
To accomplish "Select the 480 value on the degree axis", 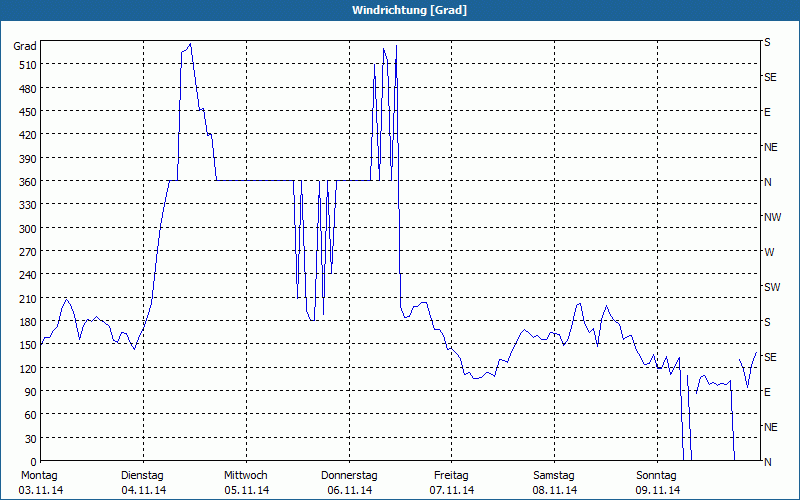I will [28, 89].
